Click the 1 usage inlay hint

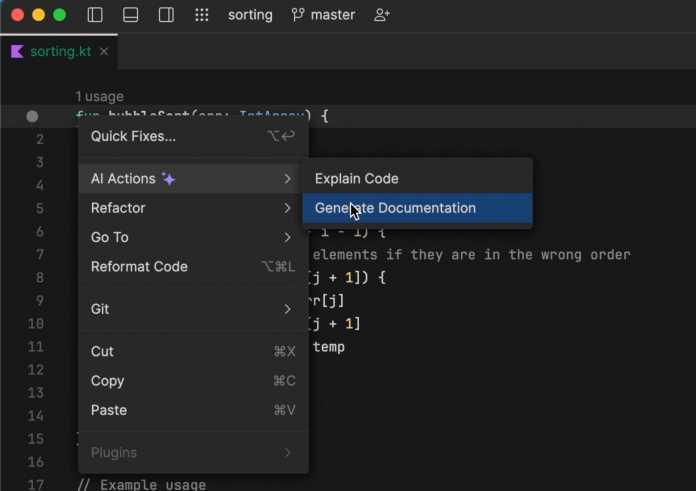99,96
